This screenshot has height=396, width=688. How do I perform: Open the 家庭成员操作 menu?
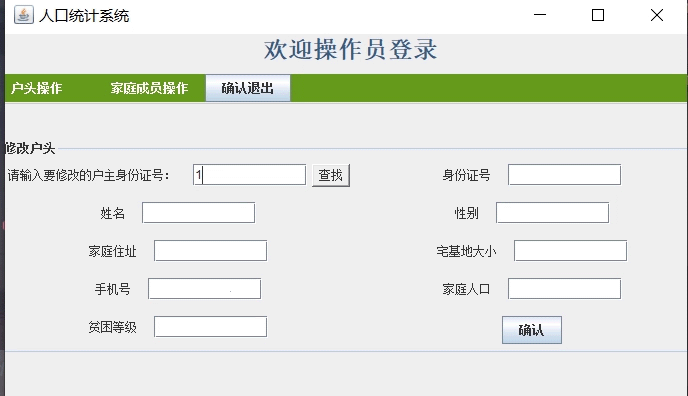(149, 88)
